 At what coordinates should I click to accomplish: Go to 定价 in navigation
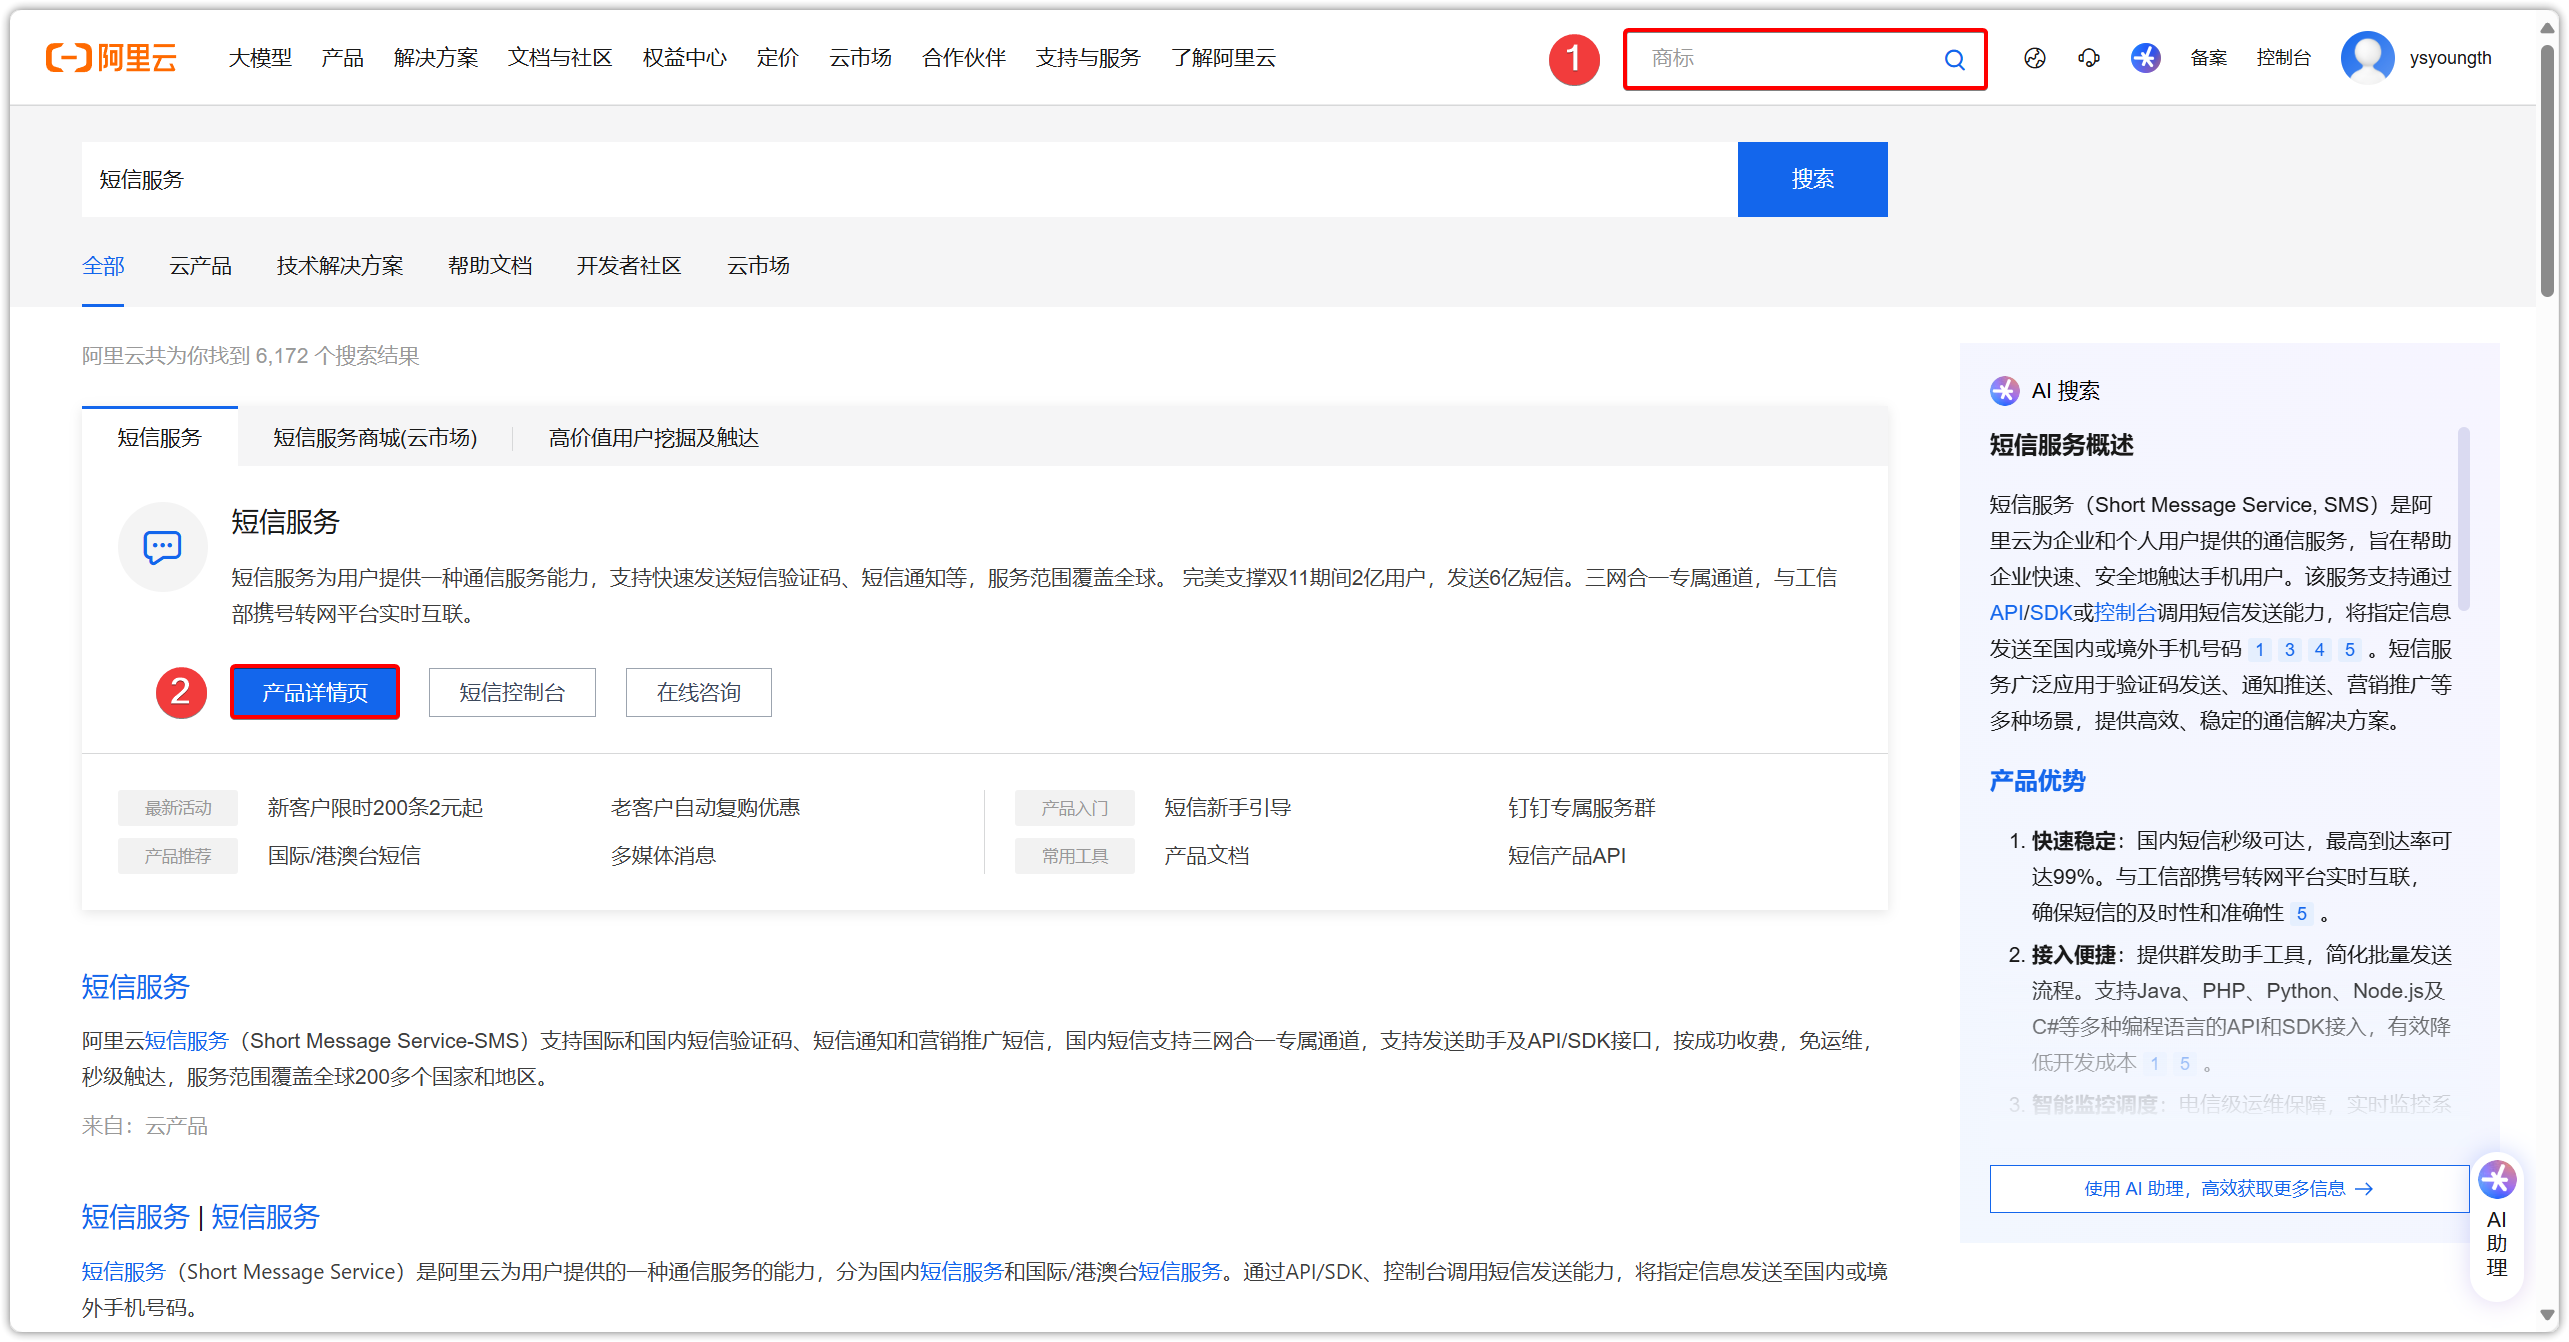click(777, 58)
